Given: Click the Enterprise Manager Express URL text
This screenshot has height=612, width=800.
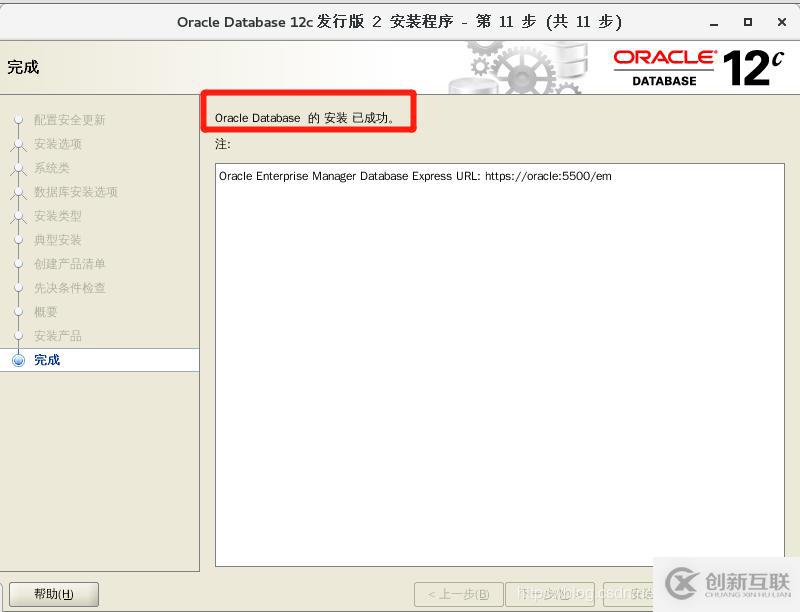Looking at the screenshot, I should pos(415,176).
